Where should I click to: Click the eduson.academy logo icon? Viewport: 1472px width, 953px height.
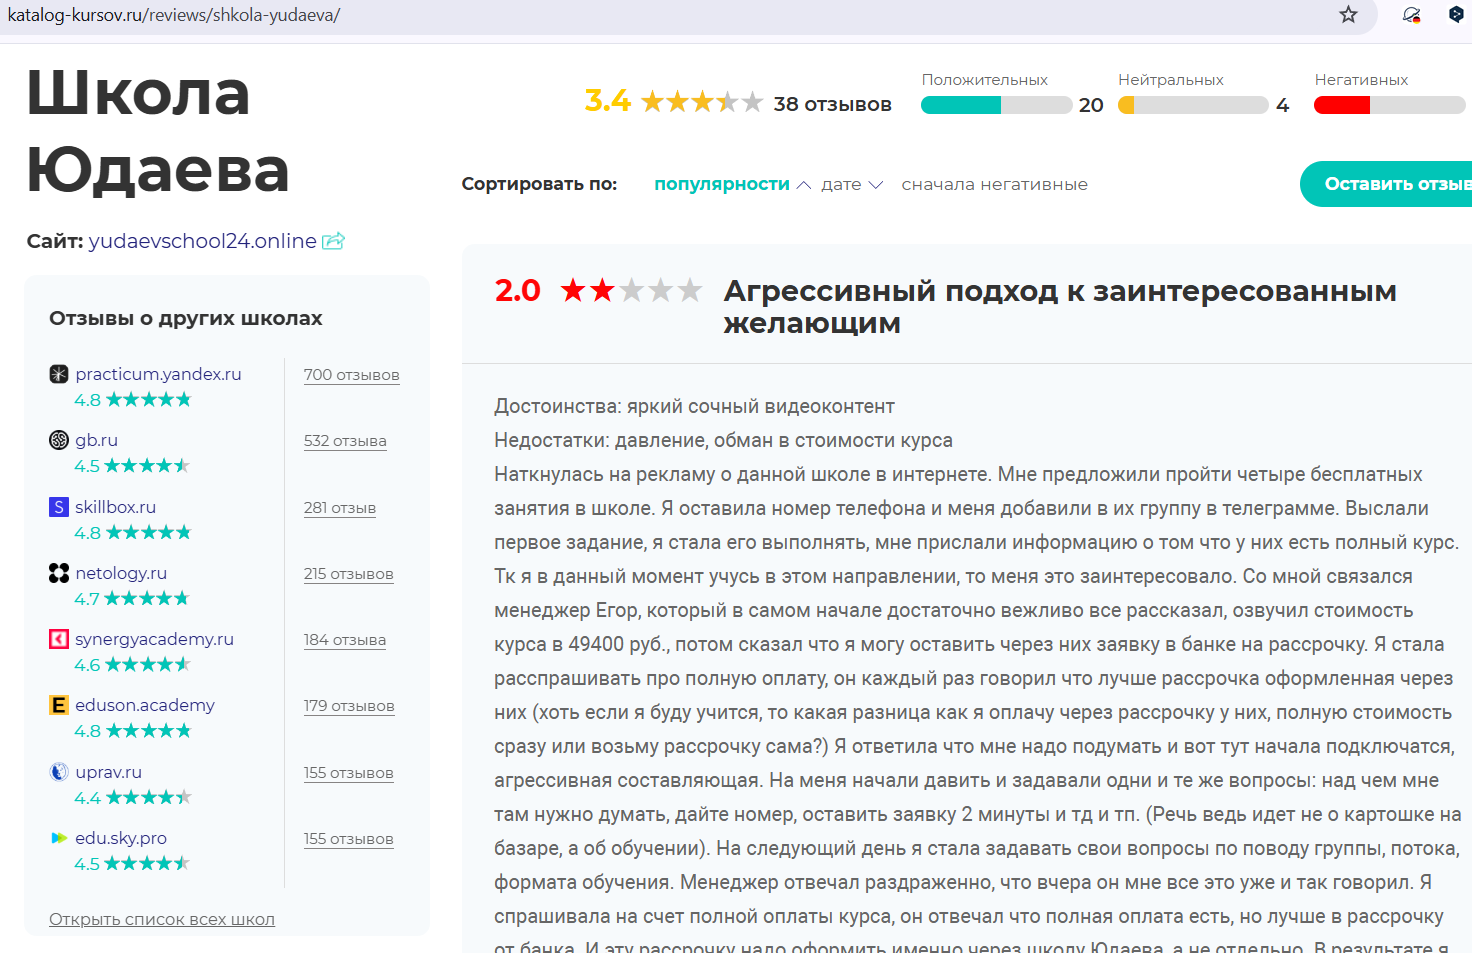point(59,705)
